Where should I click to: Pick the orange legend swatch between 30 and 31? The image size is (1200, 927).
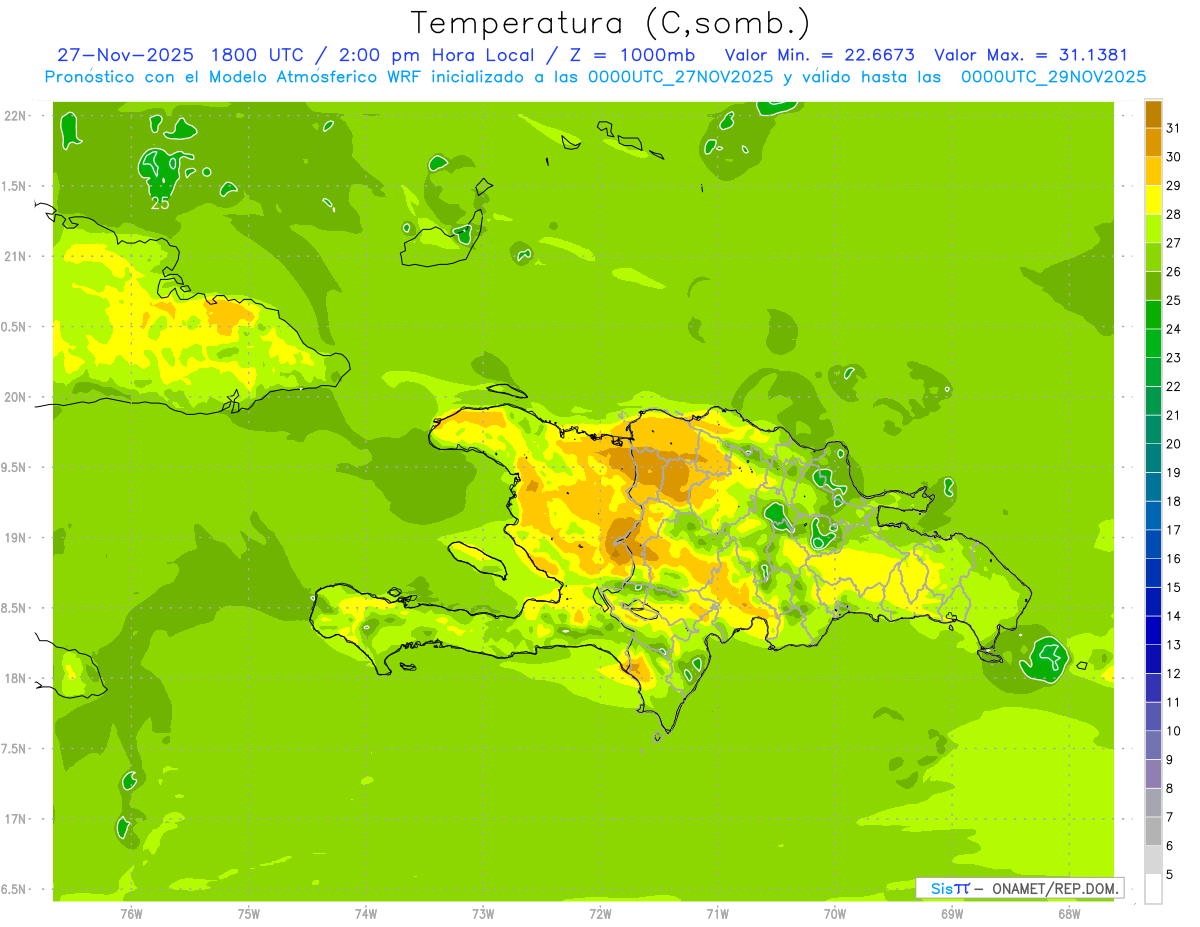pyautogui.click(x=1153, y=142)
